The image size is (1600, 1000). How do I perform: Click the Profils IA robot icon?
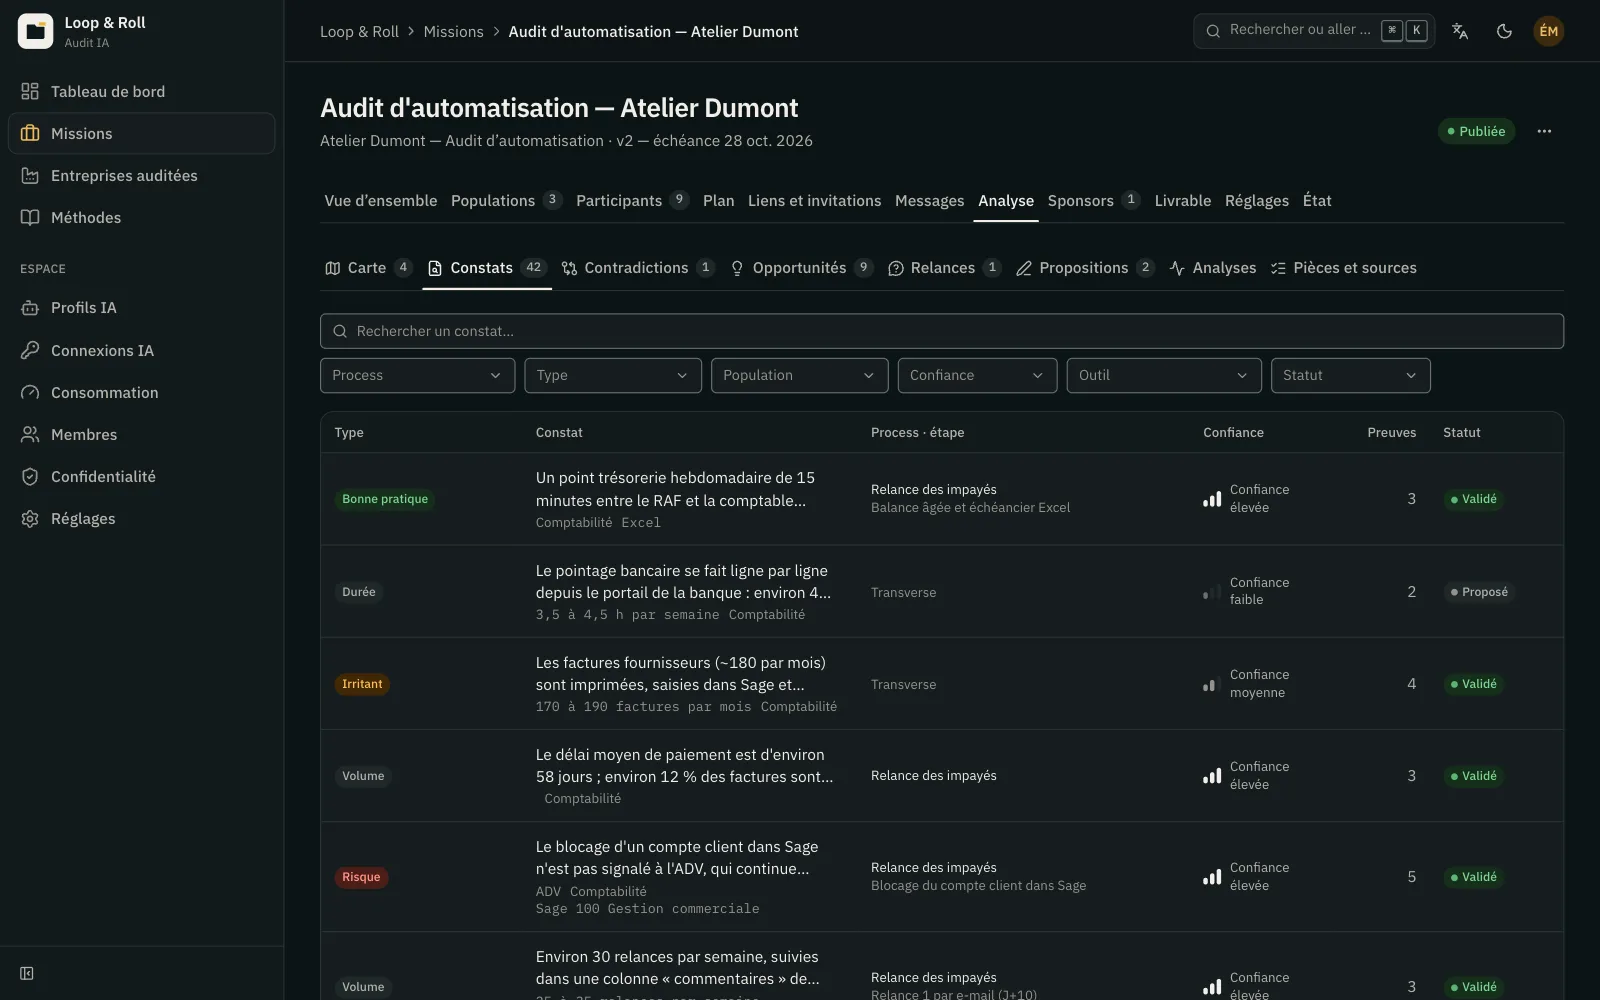(x=30, y=307)
